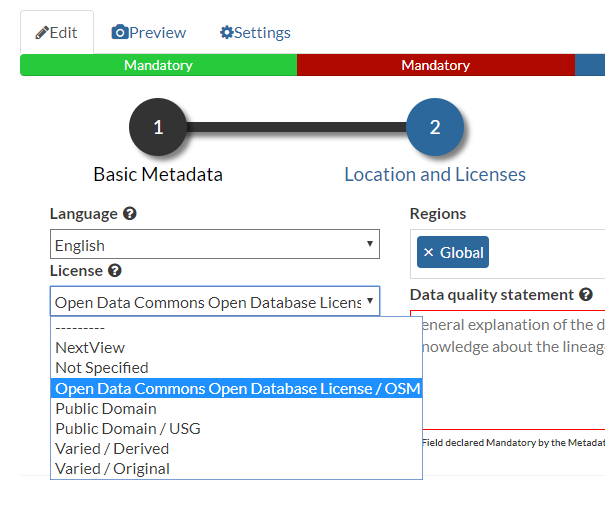Click the blue progress segment at the edge

[590, 65]
